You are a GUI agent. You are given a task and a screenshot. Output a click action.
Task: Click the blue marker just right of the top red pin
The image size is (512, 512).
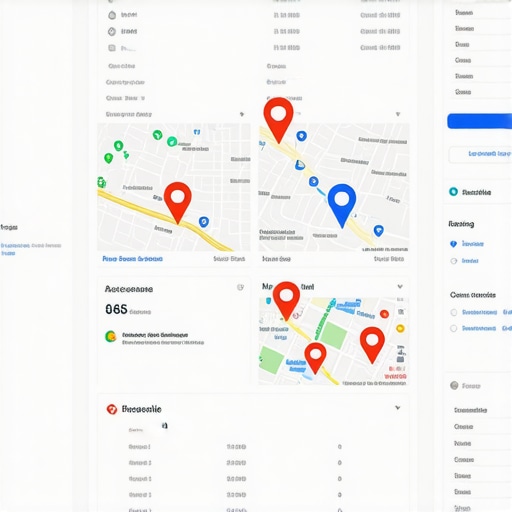point(301,136)
